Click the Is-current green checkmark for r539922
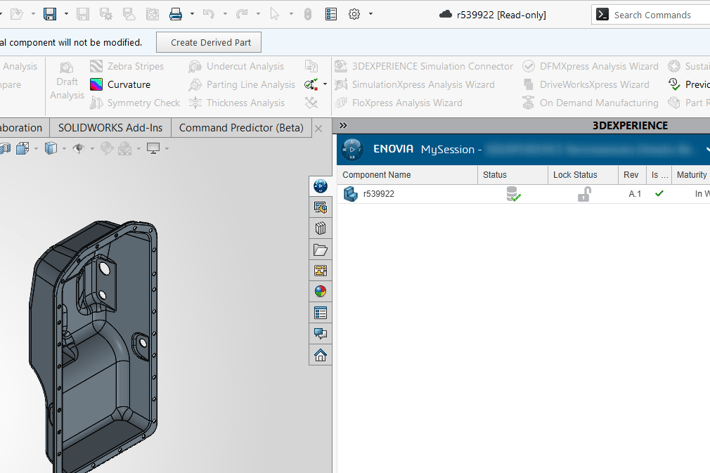 click(659, 194)
